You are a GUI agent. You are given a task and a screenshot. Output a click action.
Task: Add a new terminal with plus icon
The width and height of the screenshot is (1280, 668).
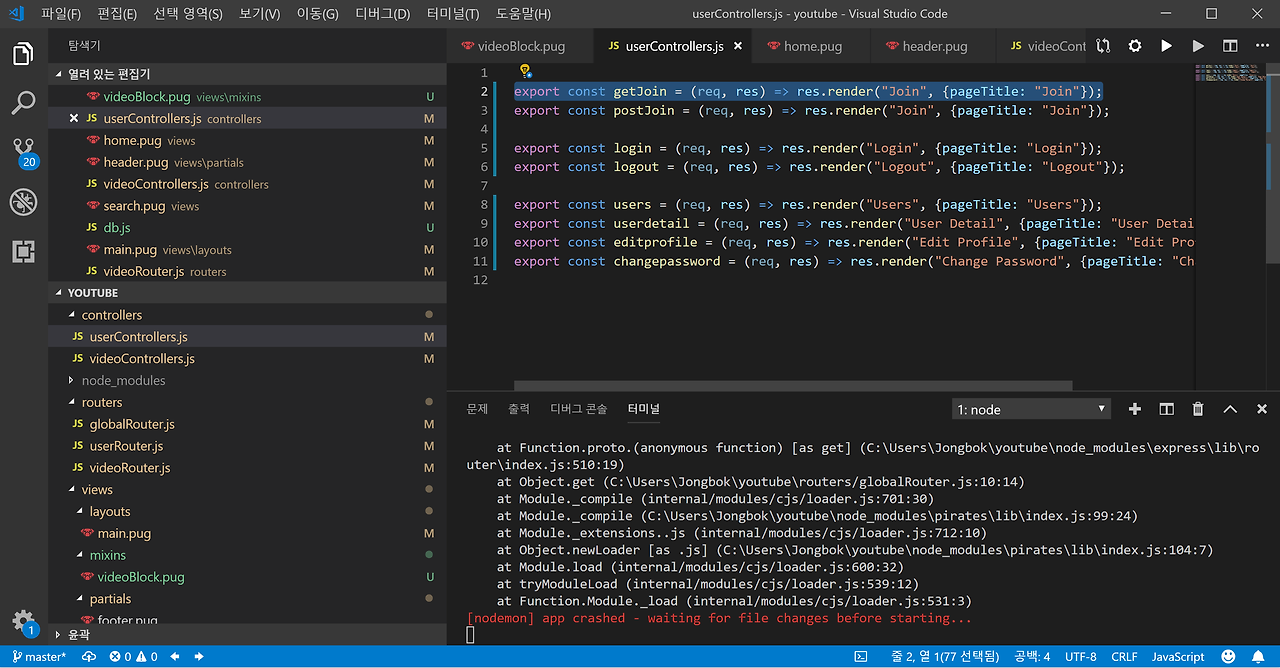point(1134,409)
